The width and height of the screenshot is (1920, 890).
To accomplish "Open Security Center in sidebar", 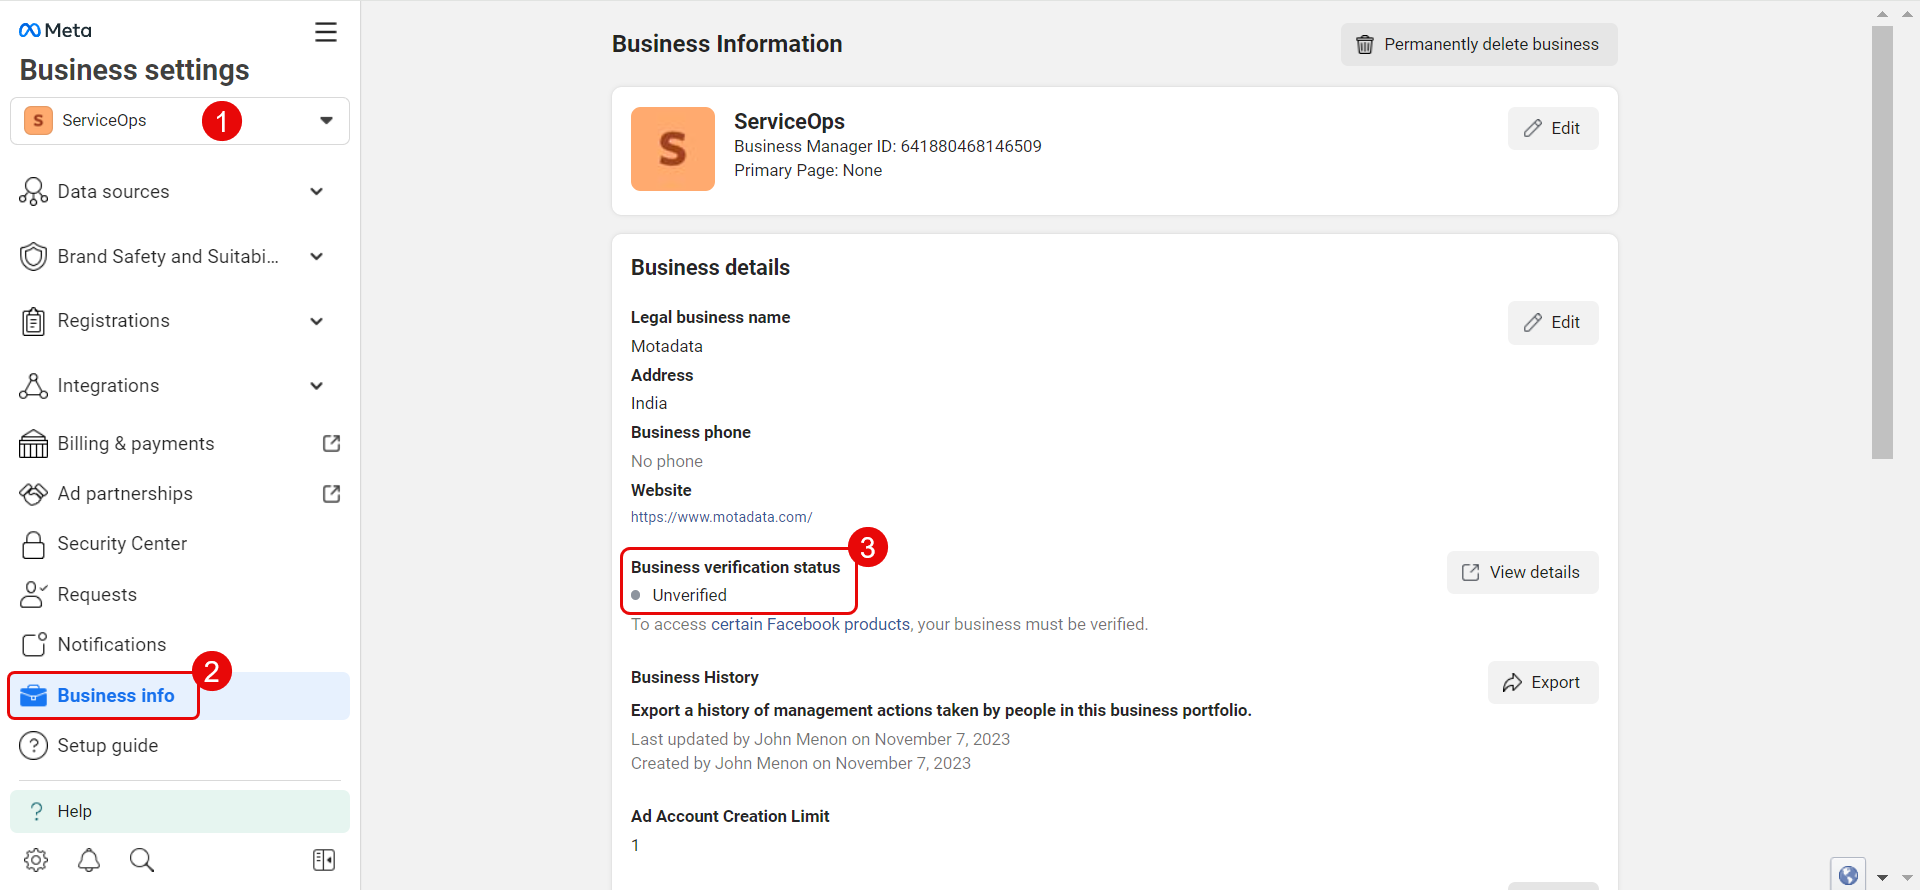I will pyautogui.click(x=122, y=544).
